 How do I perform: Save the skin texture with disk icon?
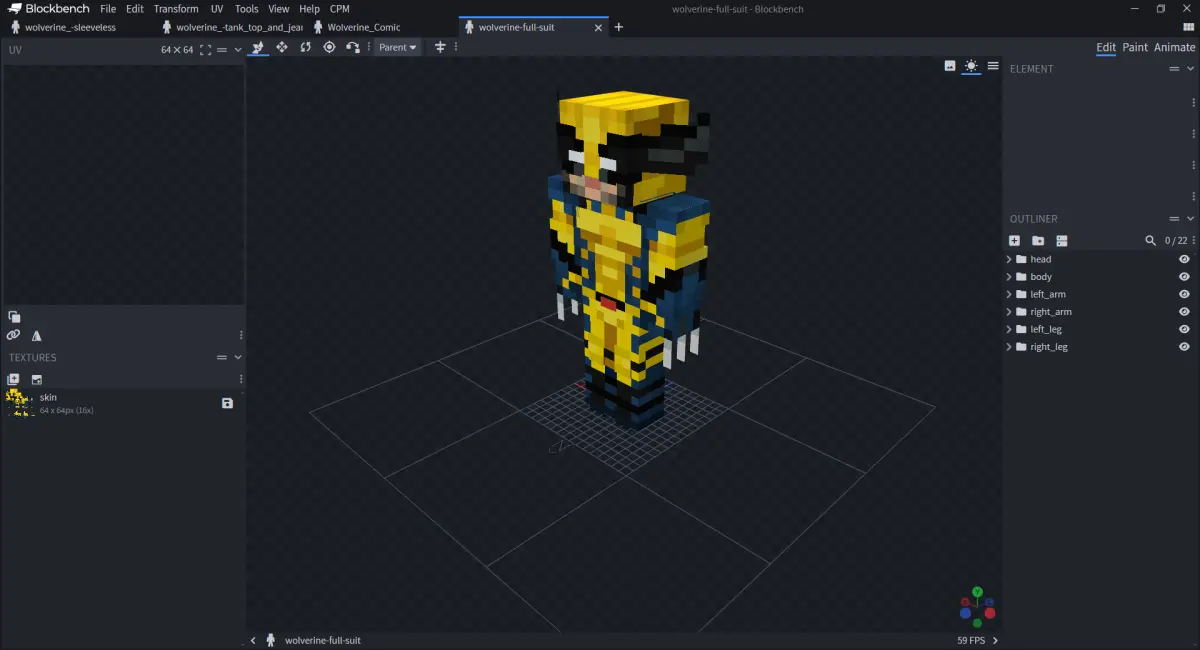pyautogui.click(x=227, y=403)
